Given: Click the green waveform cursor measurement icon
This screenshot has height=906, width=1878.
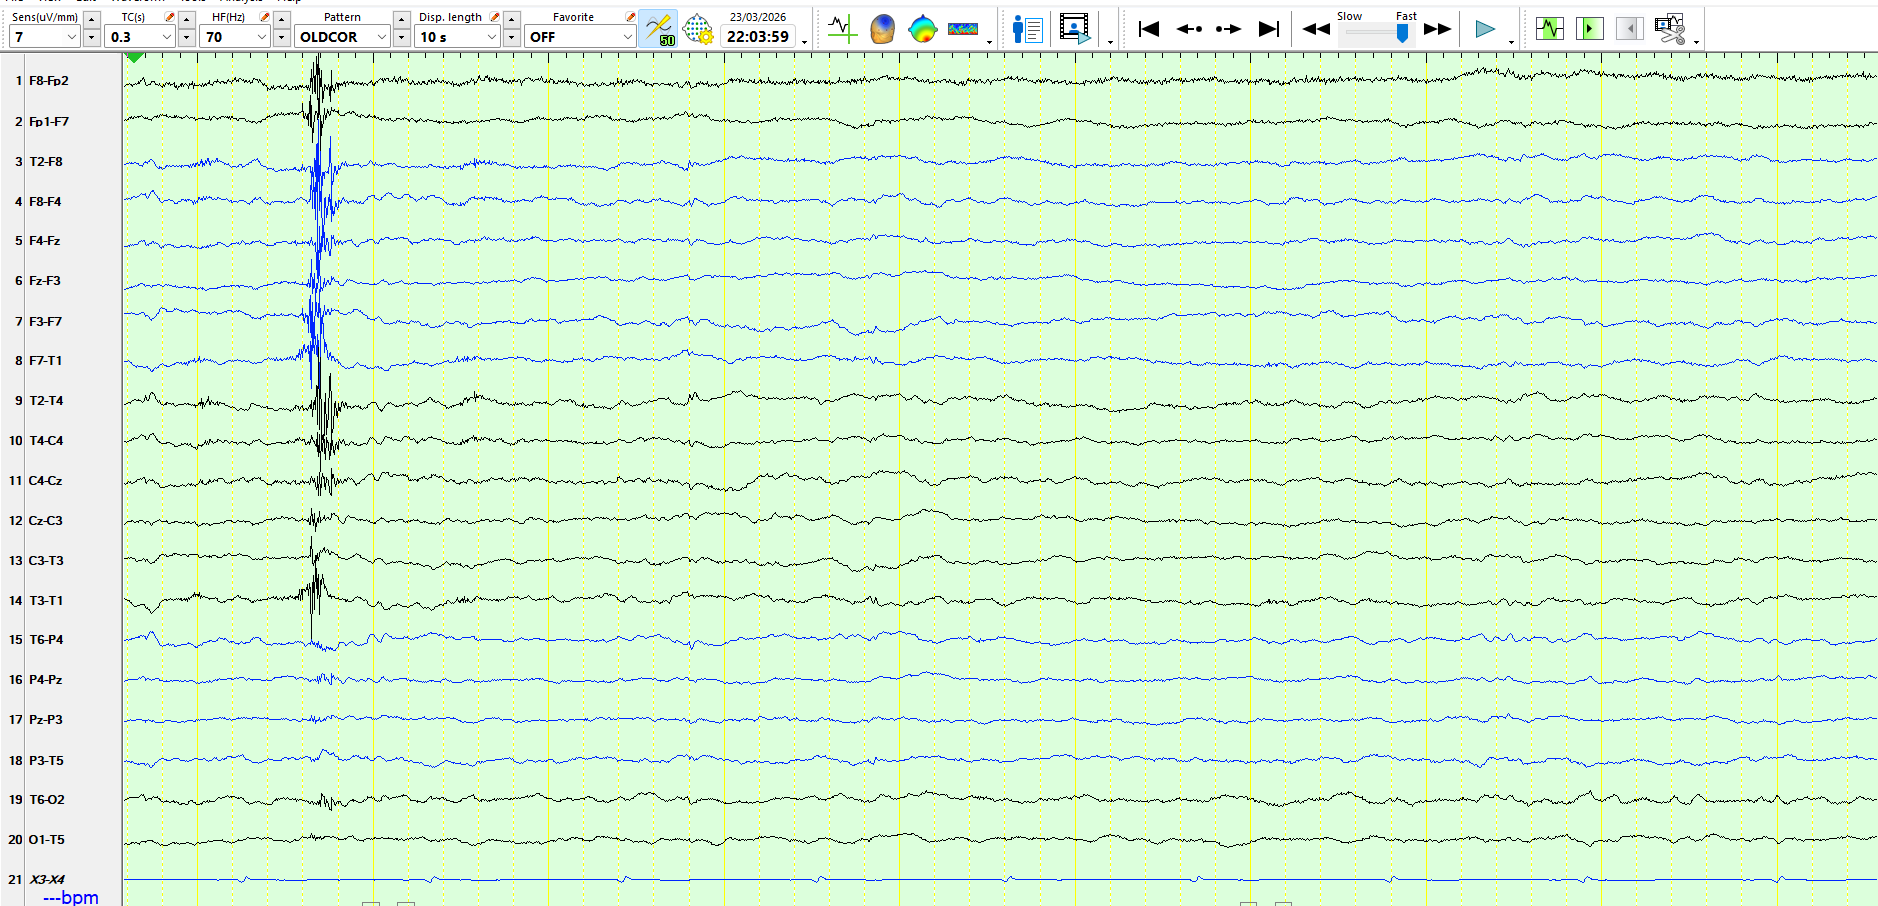Looking at the screenshot, I should click(x=842, y=29).
